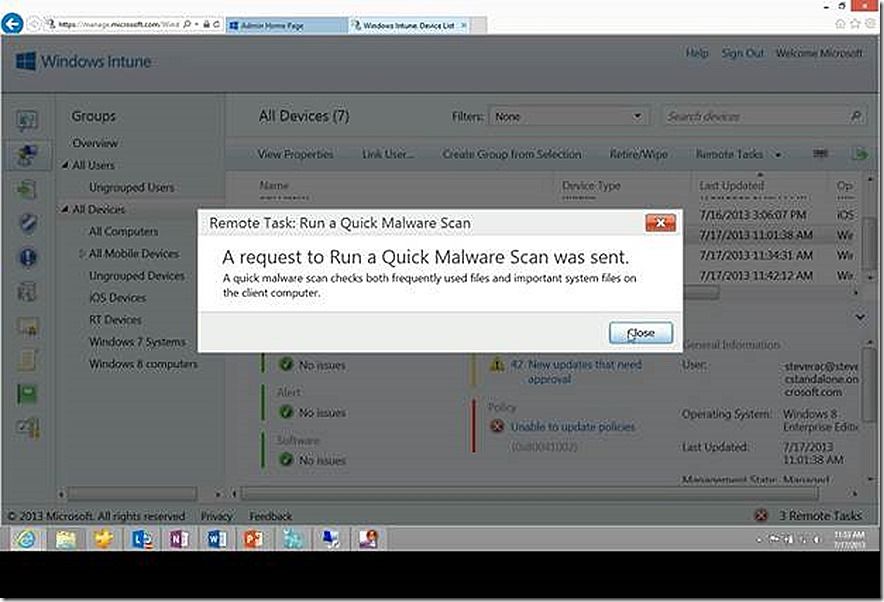Dismiss the dialog with the red X button
Viewport: 884px width, 602px height.
[660, 223]
